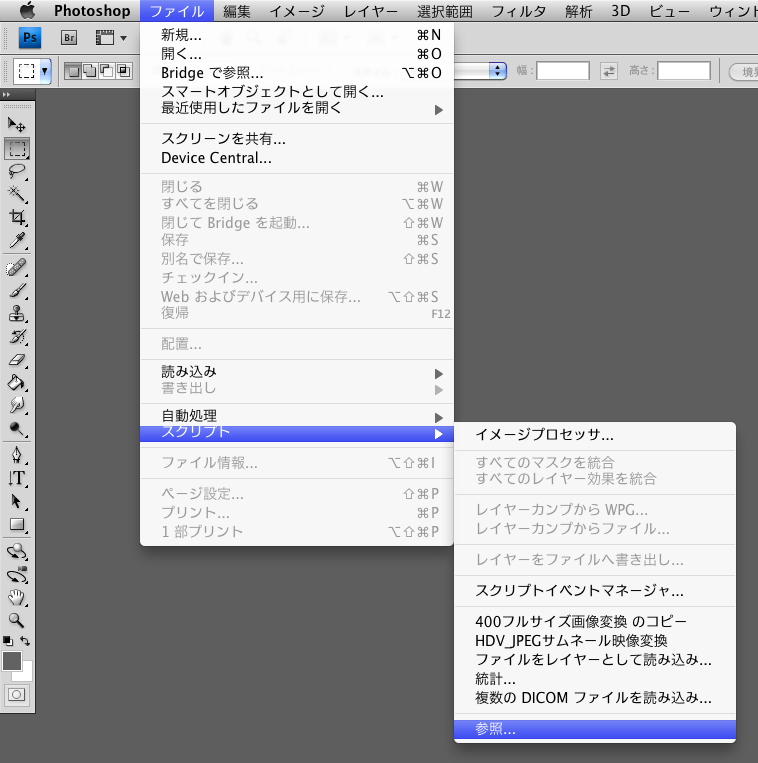Image resolution: width=758 pixels, height=763 pixels.
Task: Open the Apple menu
Action: [27, 11]
